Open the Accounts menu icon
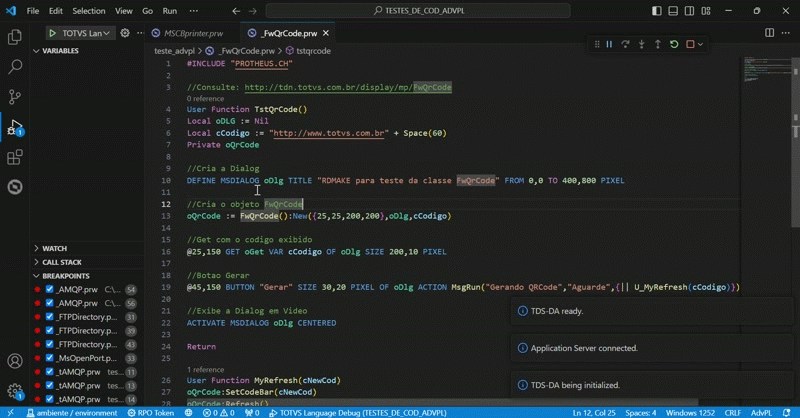800x418 pixels. pos(15,361)
